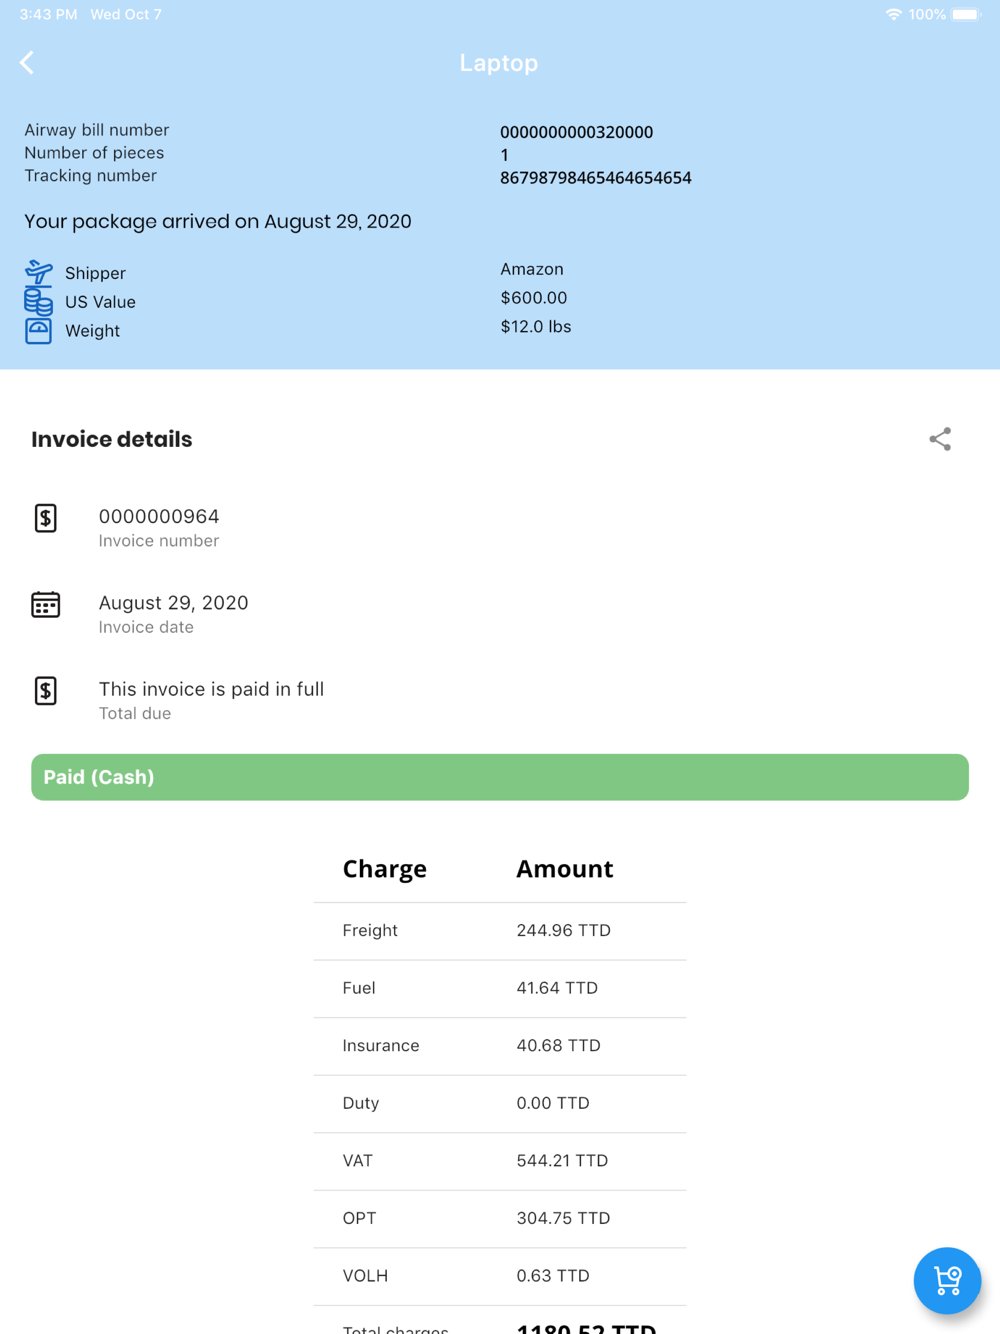Viewport: 1000px width, 1334px height.
Task: Select the VOLH amount 0.63 TTD
Action: 553,1276
